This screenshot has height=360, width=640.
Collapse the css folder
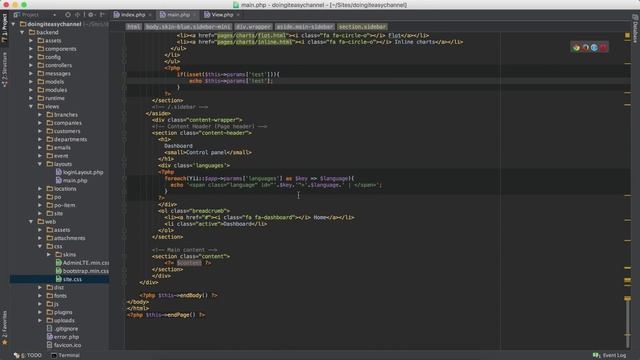(40, 247)
